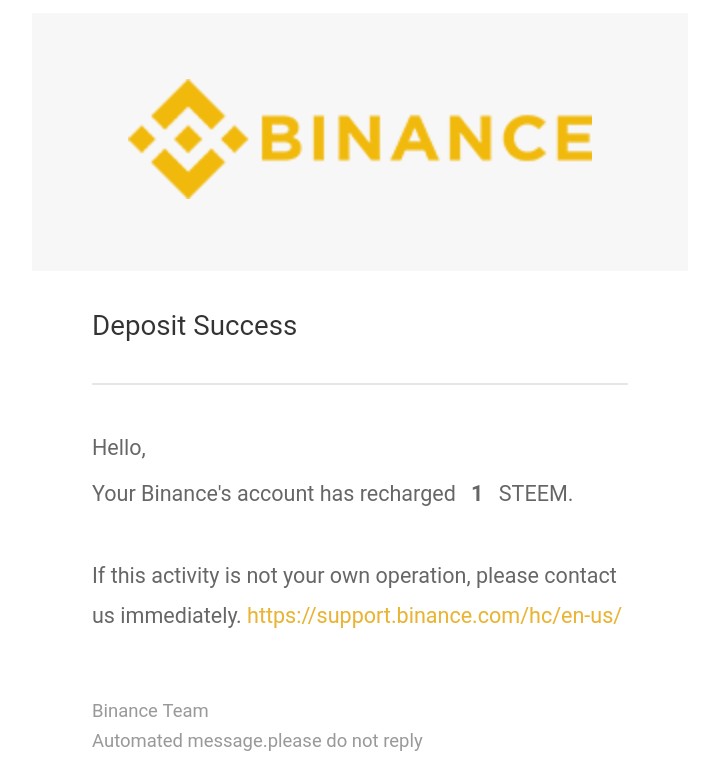Select the Deposit Success heading
720x762 pixels.
[194, 326]
